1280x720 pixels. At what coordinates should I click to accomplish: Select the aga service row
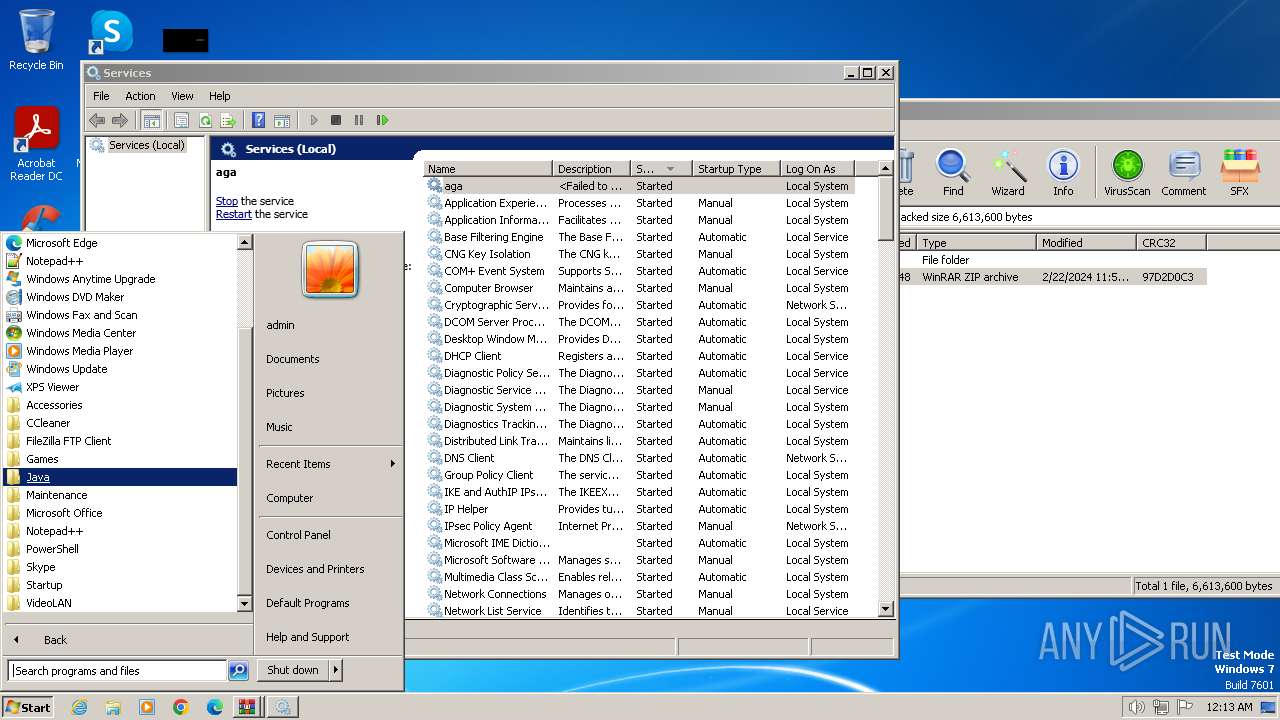point(640,186)
